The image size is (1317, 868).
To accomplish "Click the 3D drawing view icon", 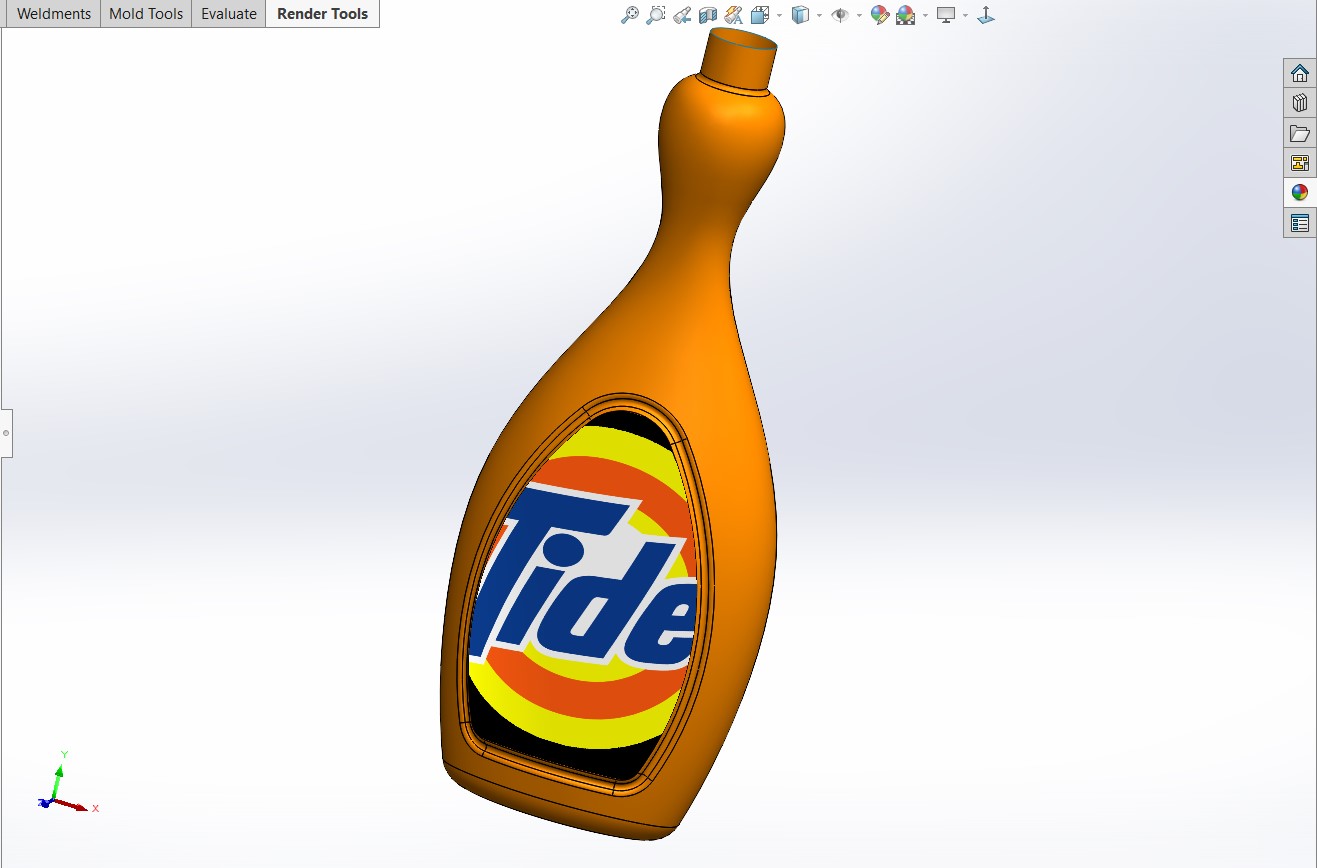I will tap(986, 15).
